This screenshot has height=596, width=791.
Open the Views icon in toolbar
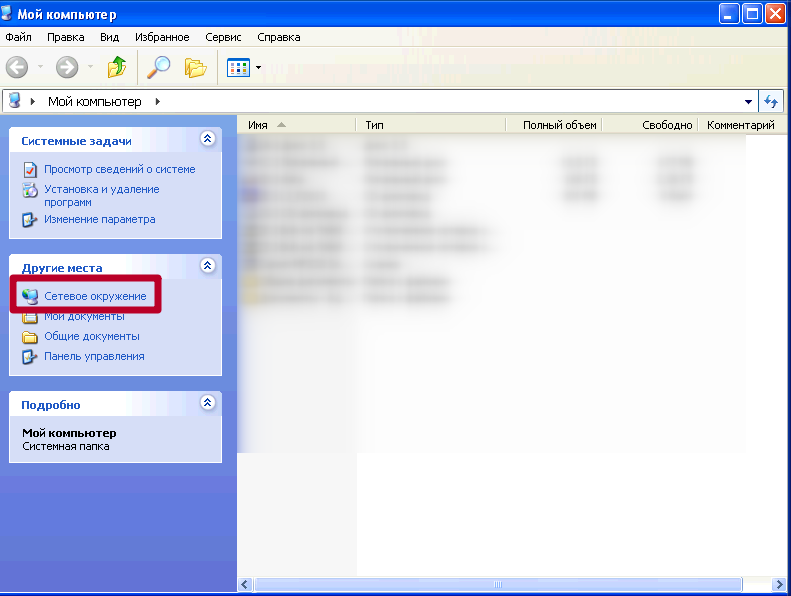tap(238, 67)
